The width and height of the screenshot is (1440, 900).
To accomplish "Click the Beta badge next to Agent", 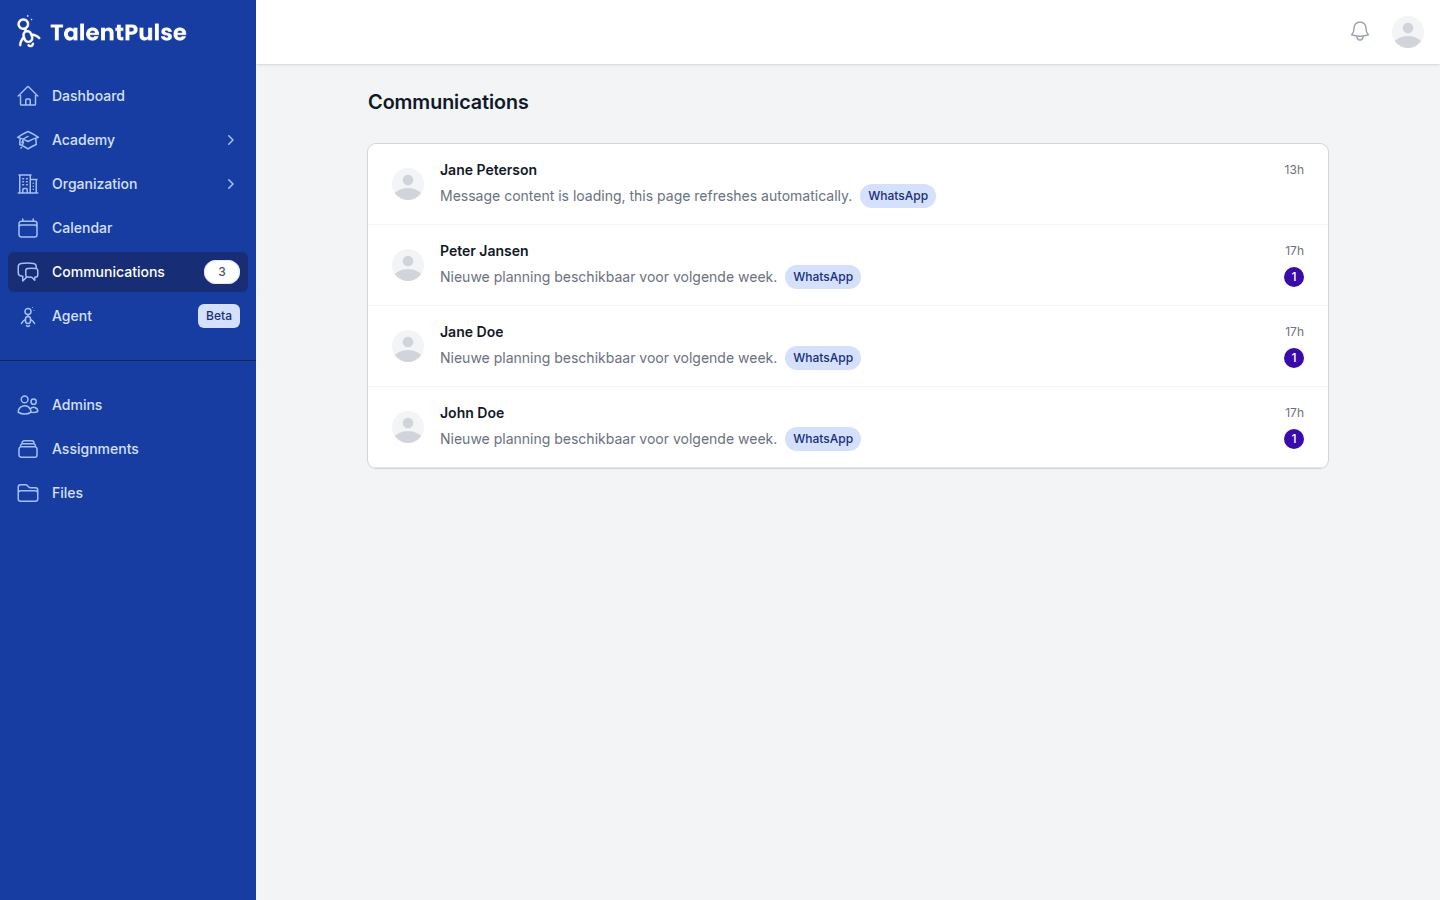I will click(x=219, y=316).
